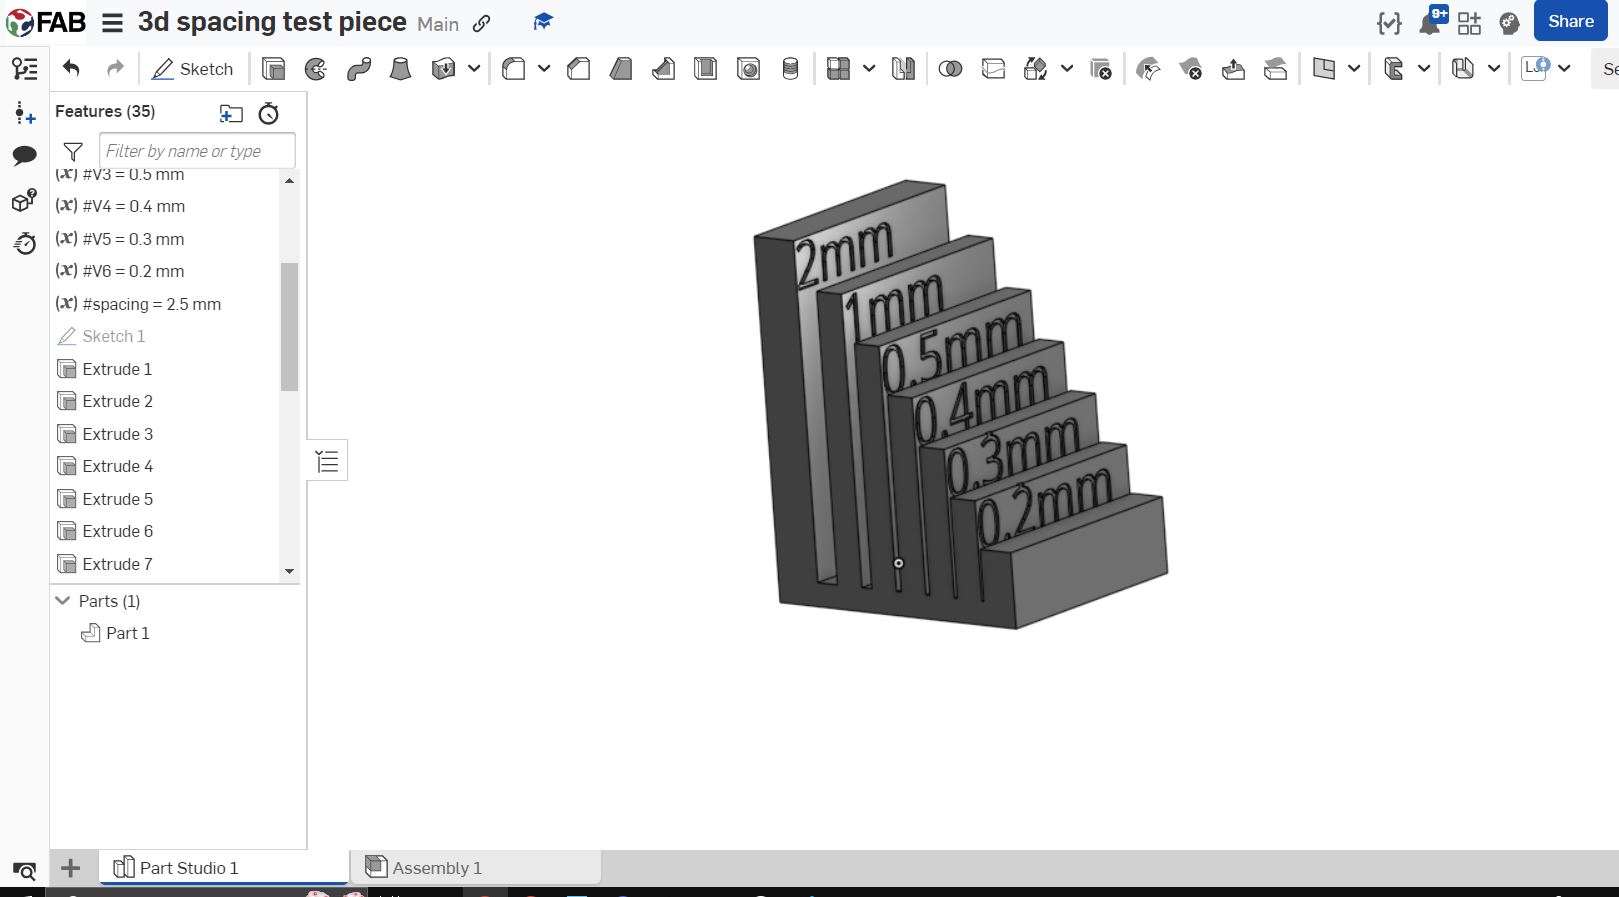Expand the Sheet metal dropdown arrow
Viewport: 1619px width, 897px height.
tap(1494, 69)
